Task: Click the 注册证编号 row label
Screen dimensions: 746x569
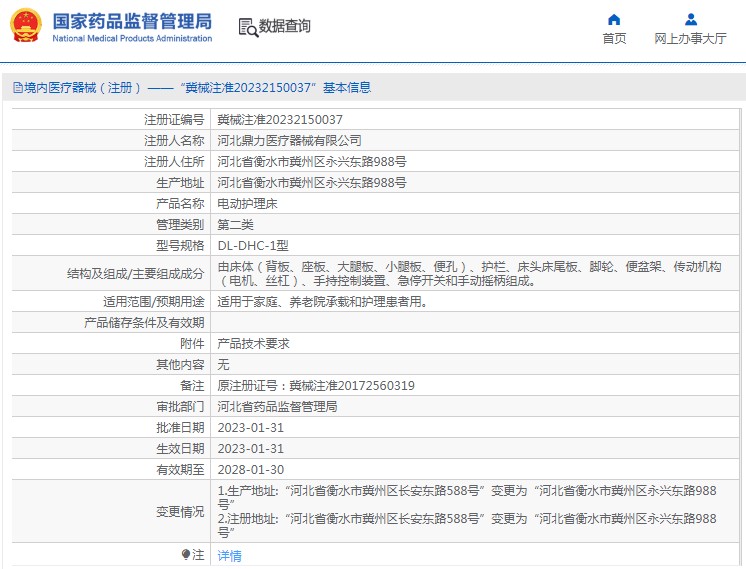Action: [x=174, y=119]
